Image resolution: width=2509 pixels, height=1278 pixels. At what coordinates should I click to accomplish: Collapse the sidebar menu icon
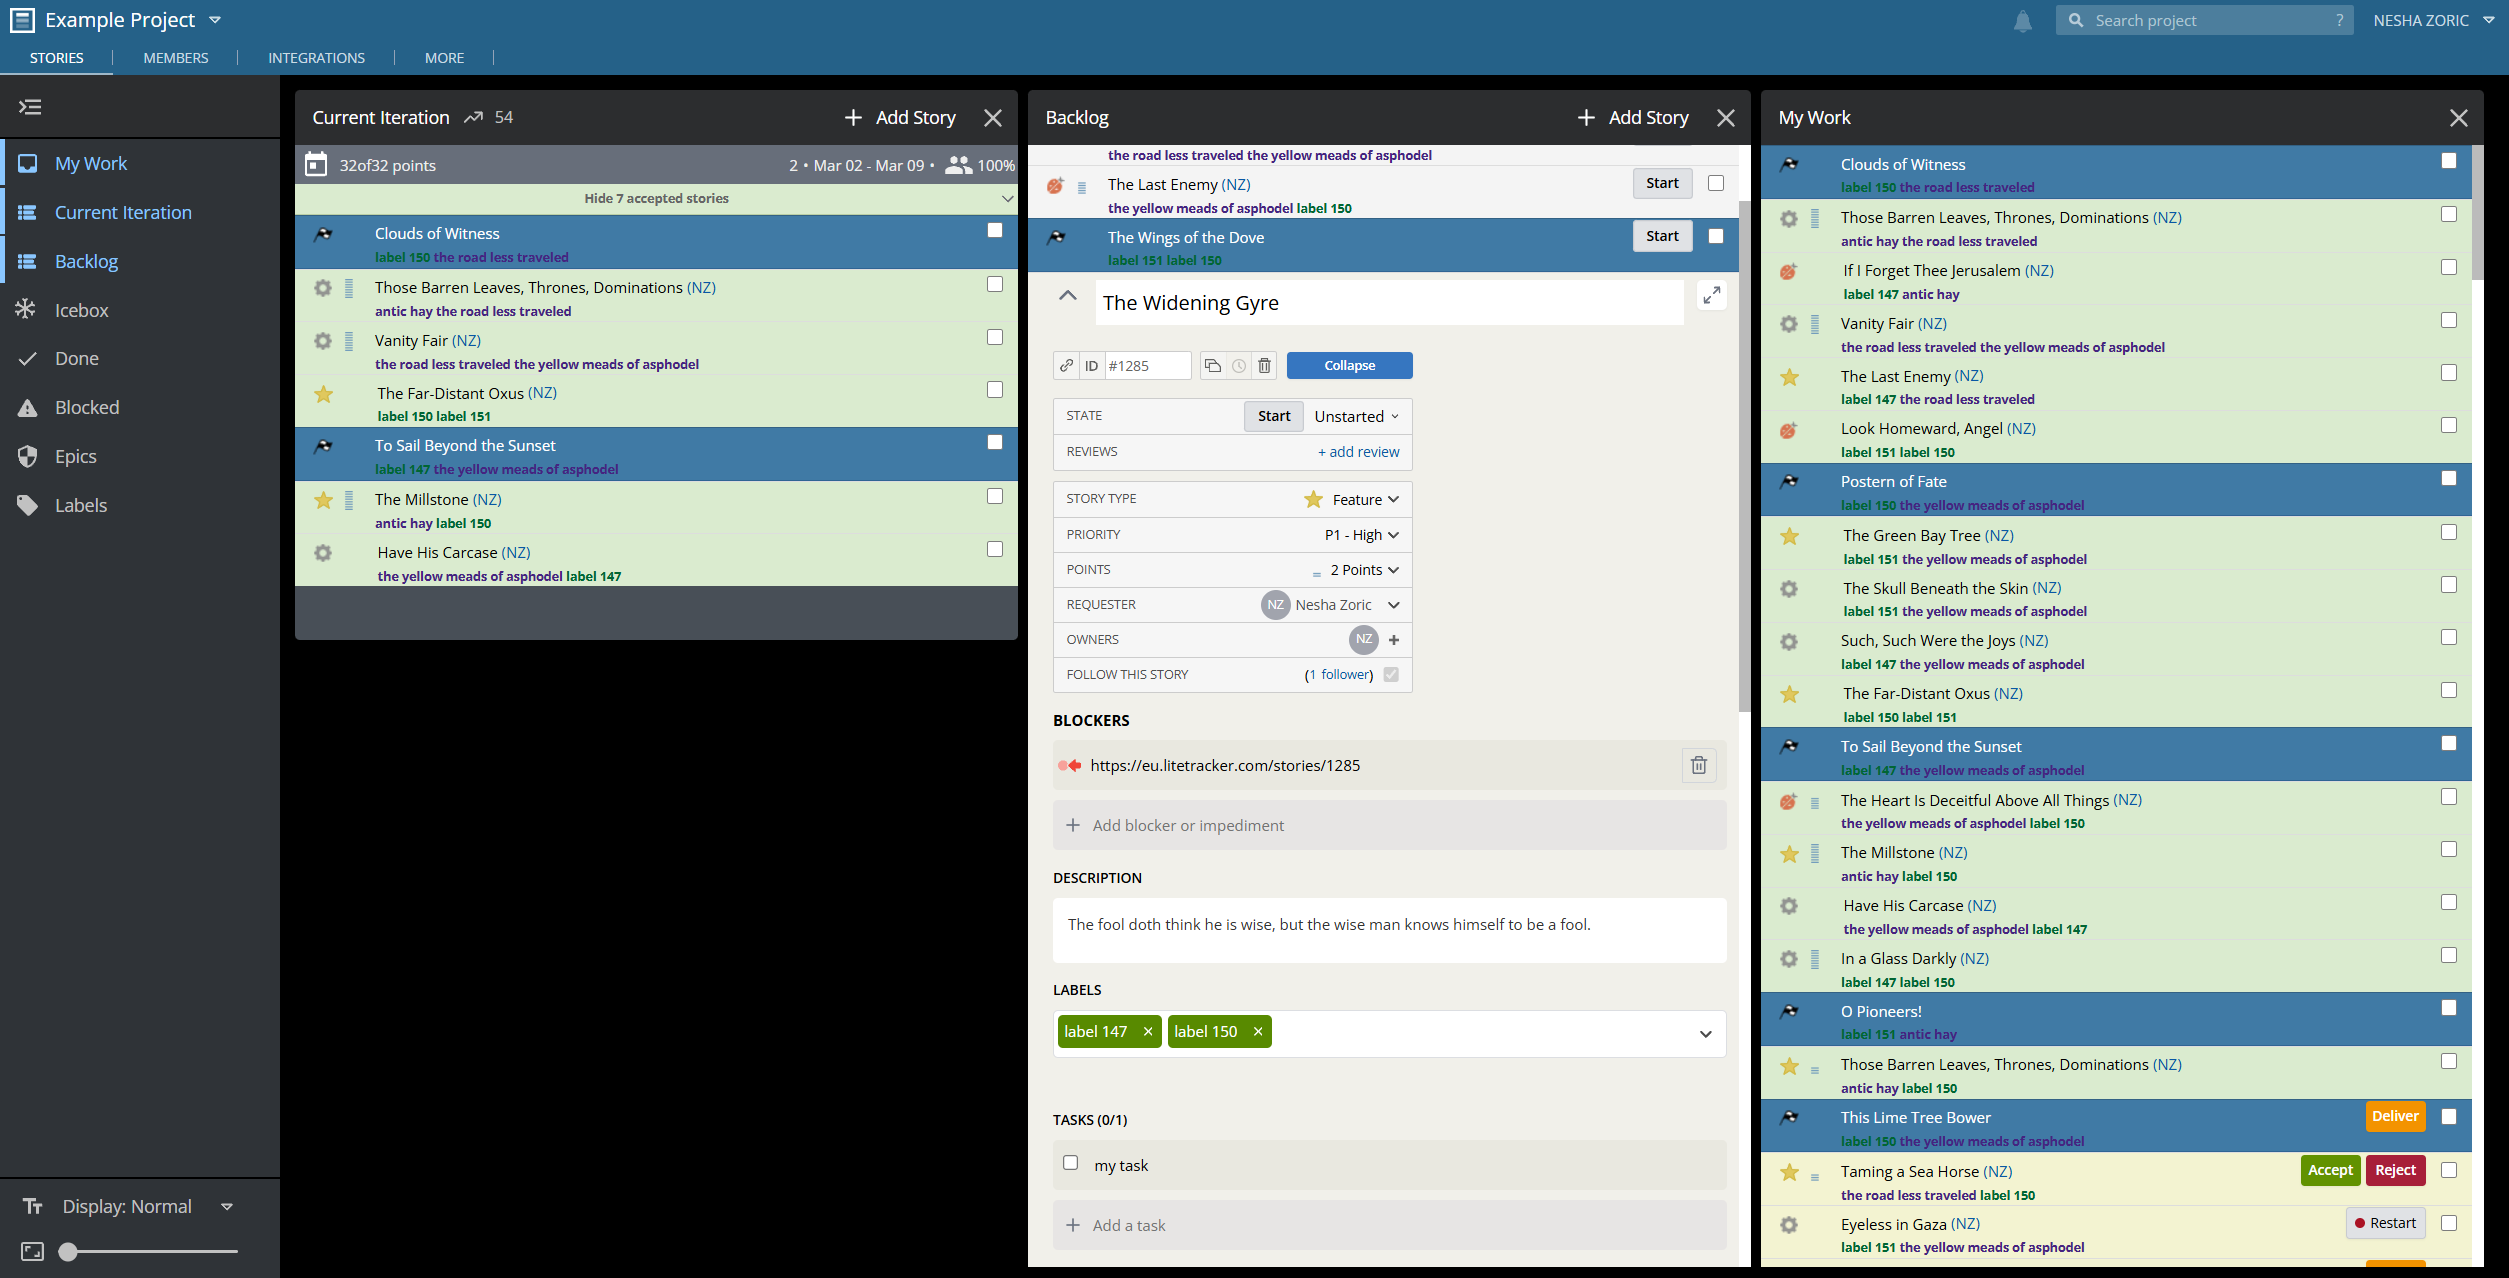[31, 107]
